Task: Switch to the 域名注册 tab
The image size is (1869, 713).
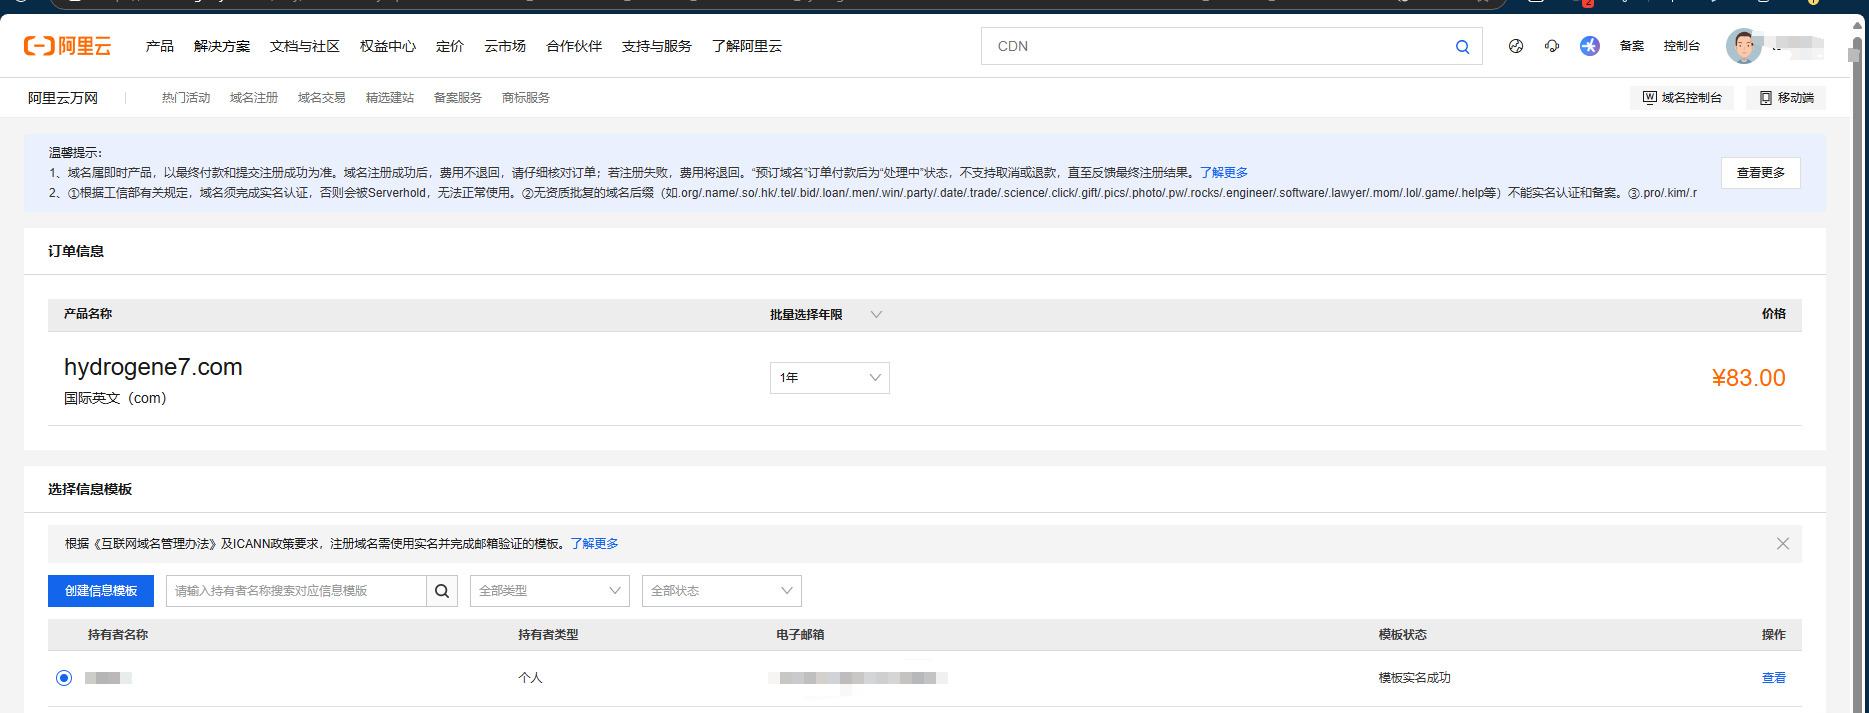Action: pos(254,98)
